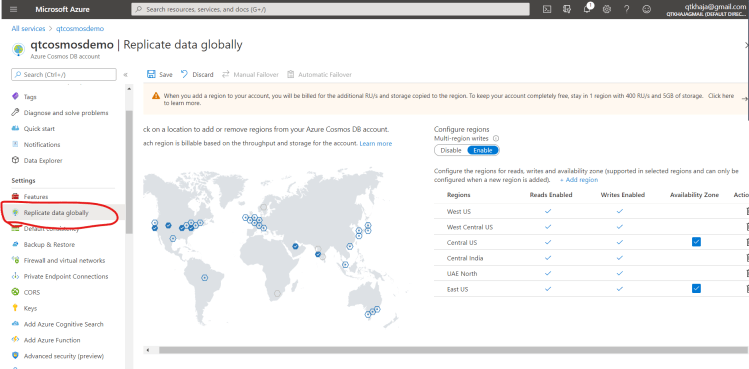Open the CORS settings
Screen dimensions: 749x369
point(32,292)
